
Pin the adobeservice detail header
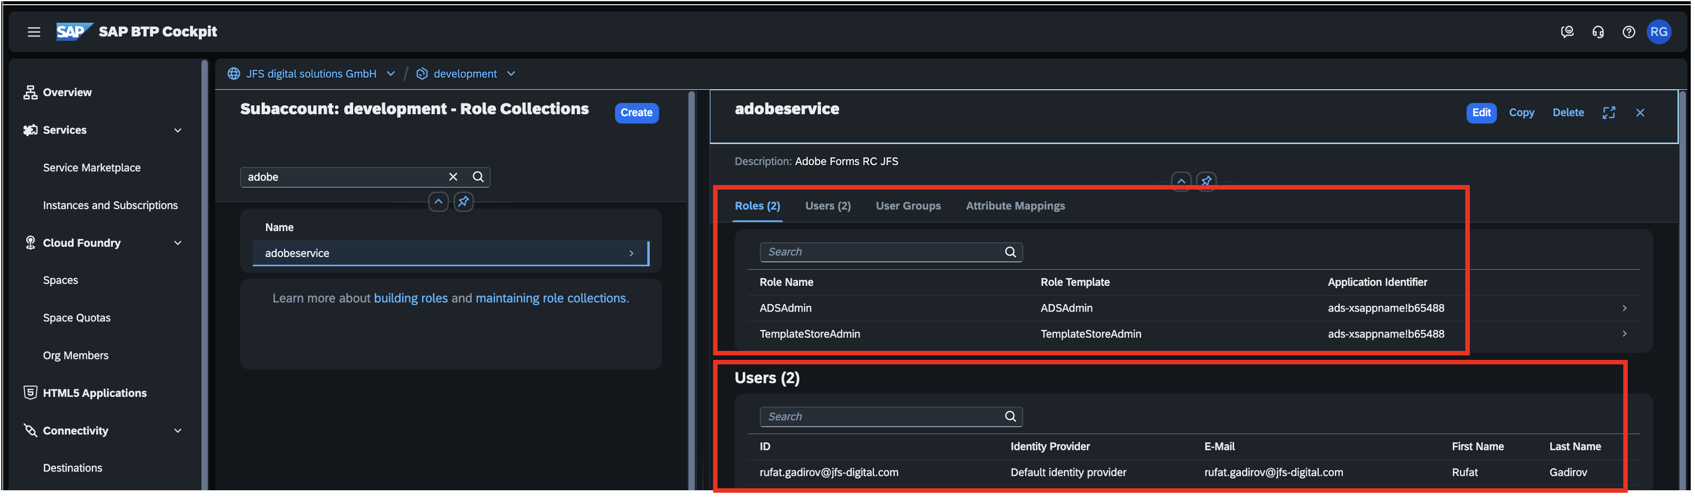(x=1206, y=181)
